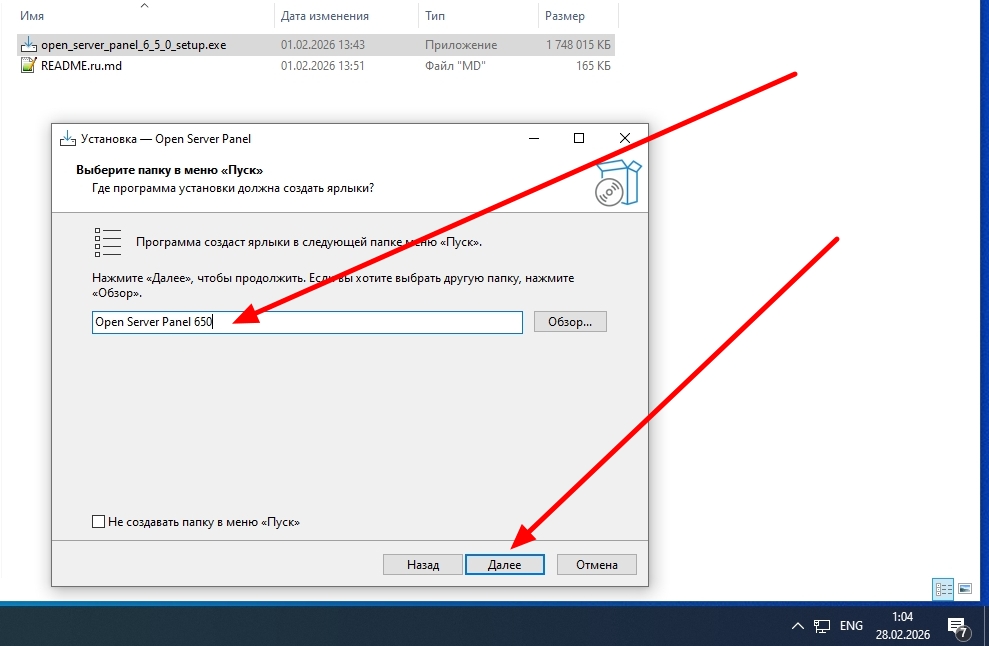Enable Не создавать папку в меню «Пуск» checkbox
989x646 pixels.
(x=98, y=522)
